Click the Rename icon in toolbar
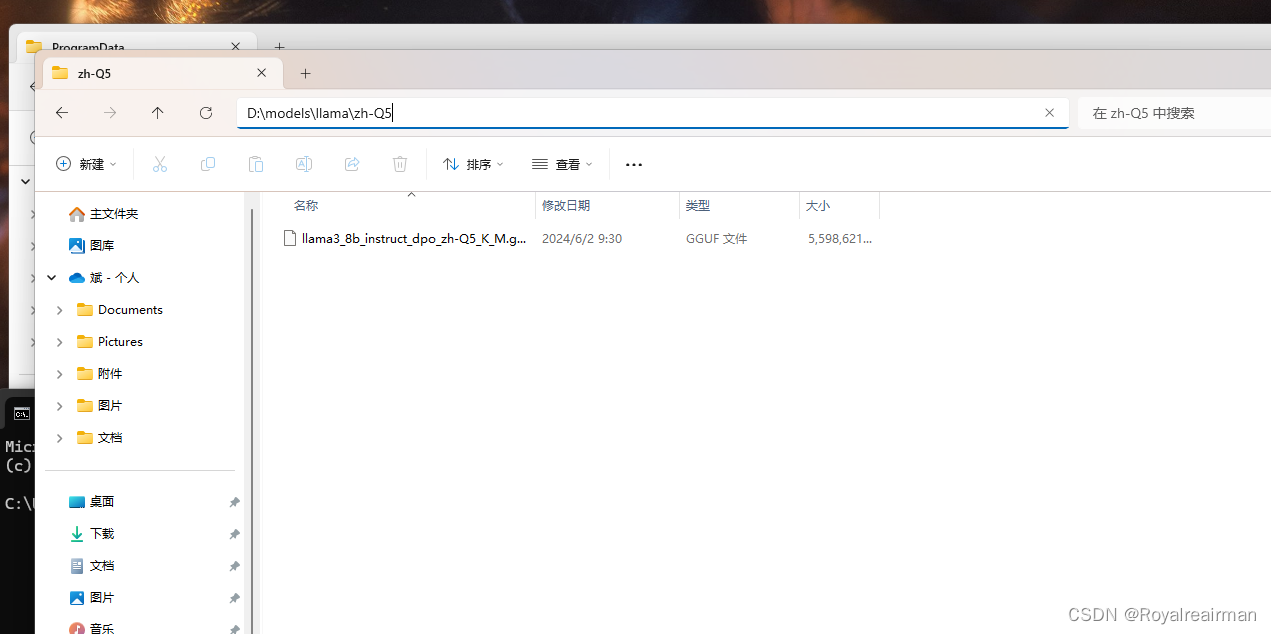 click(x=304, y=164)
